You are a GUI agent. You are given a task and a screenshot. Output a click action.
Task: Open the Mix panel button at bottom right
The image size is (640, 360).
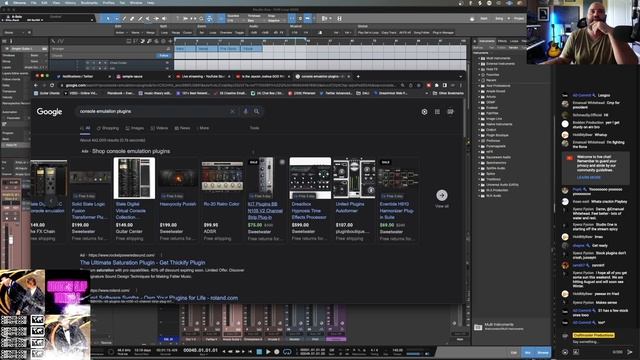[x=527, y=352]
